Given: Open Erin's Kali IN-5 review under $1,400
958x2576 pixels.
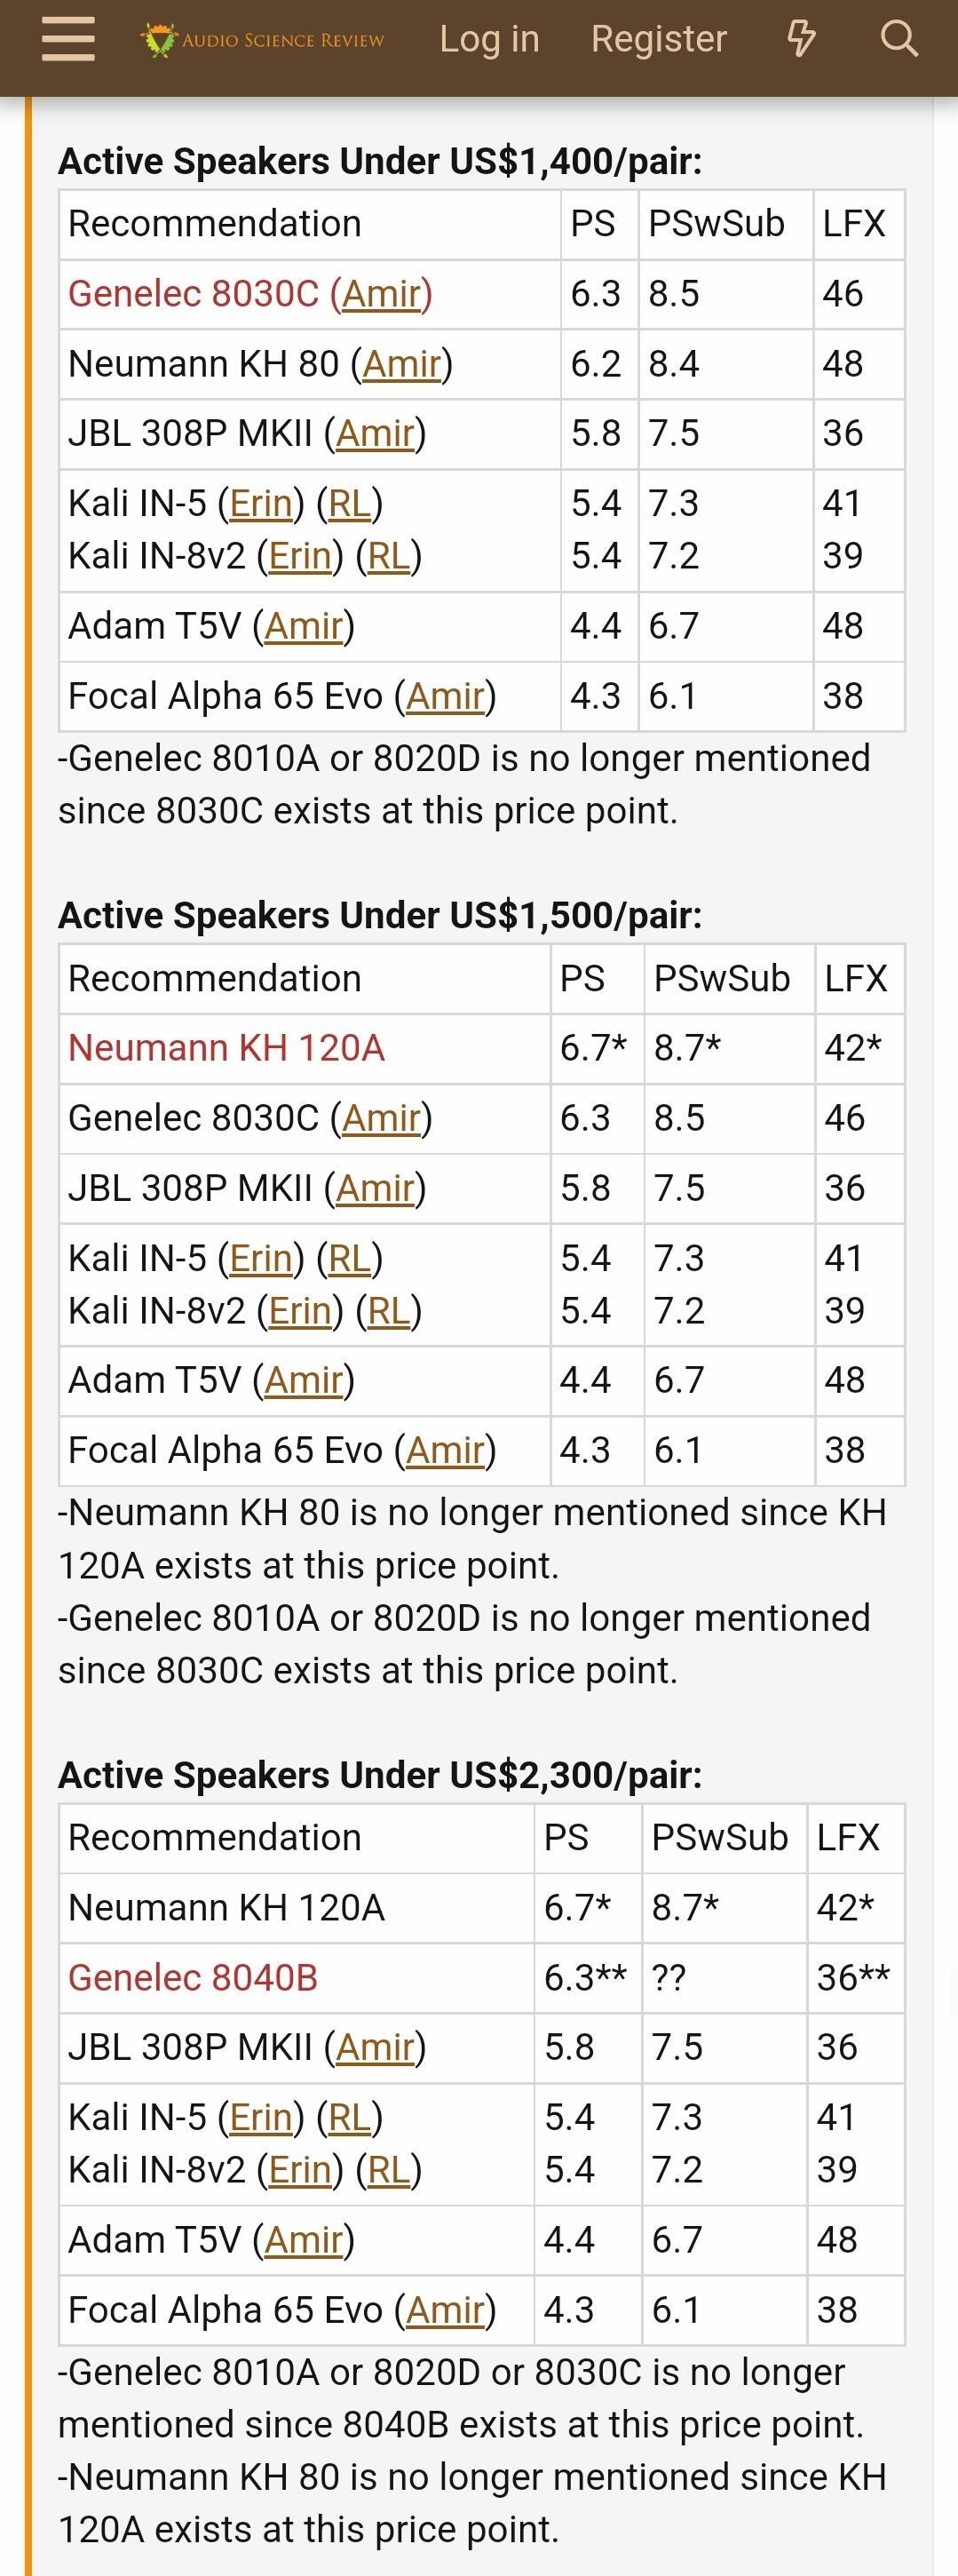Looking at the screenshot, I should pyautogui.click(x=261, y=504).
